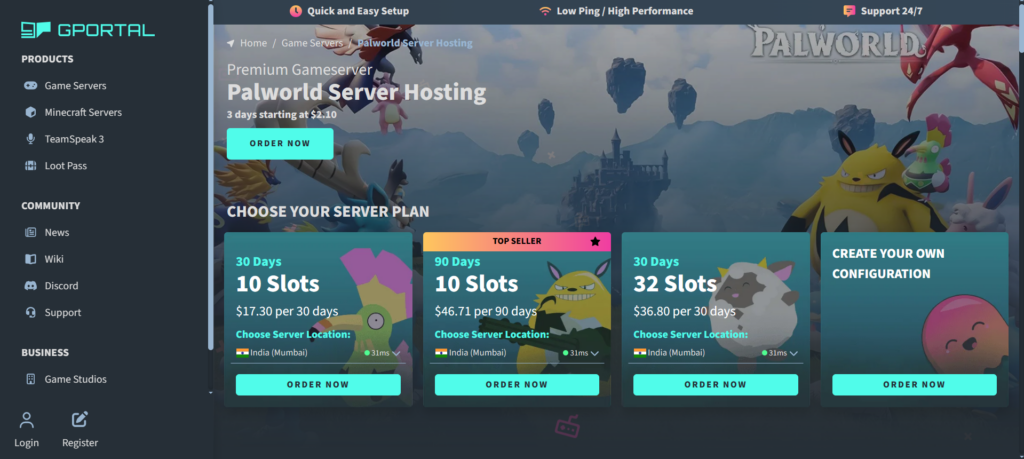Click the chat icon beside Support 24/7
Image resolution: width=1024 pixels, height=459 pixels.
[849, 11]
